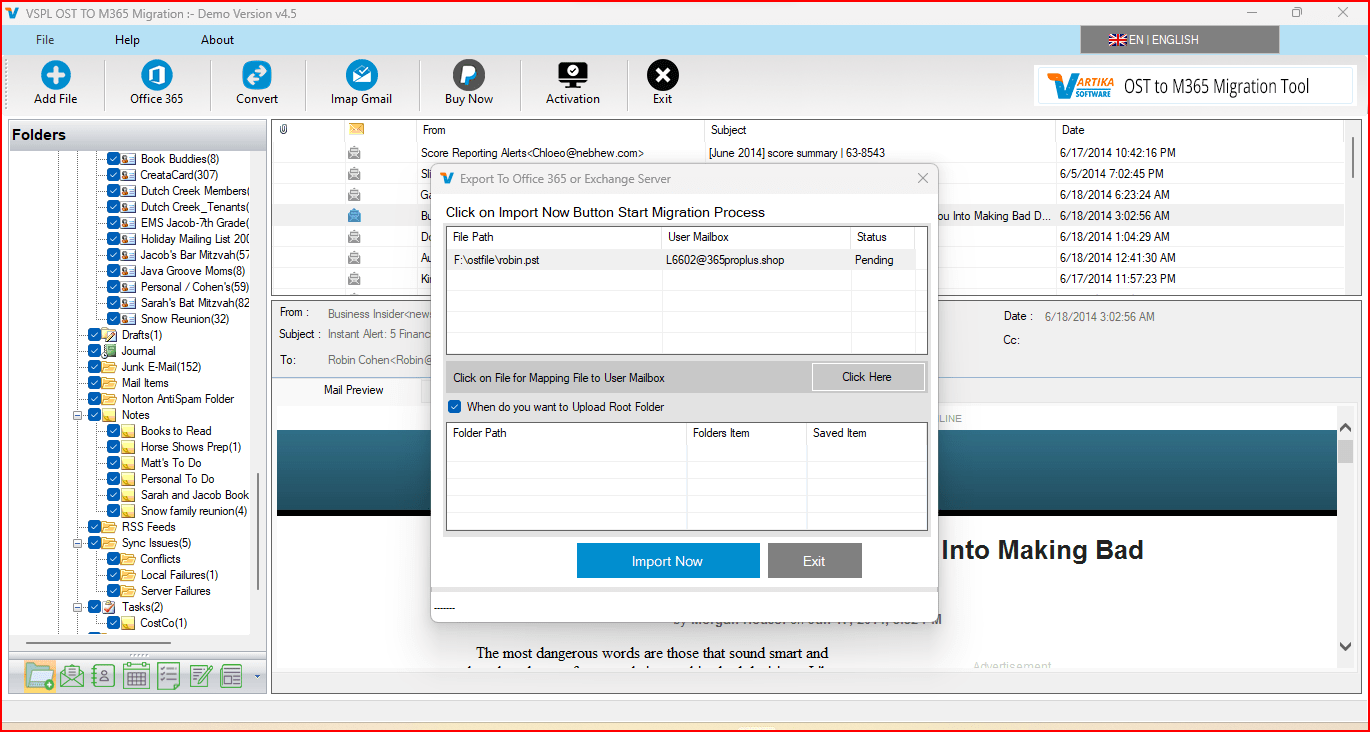Open the About menu
The image size is (1370, 732).
coord(217,40)
